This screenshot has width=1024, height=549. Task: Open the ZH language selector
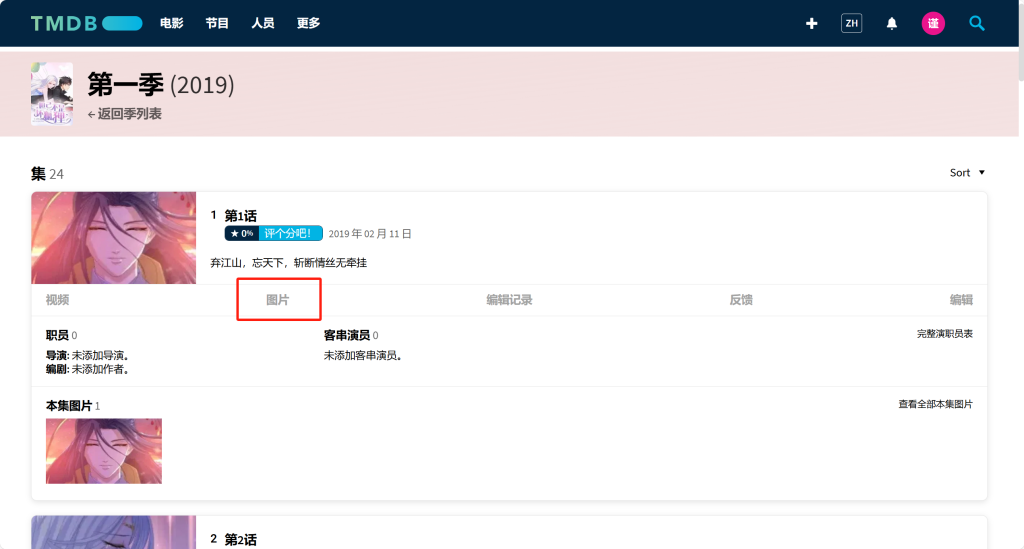(x=851, y=23)
